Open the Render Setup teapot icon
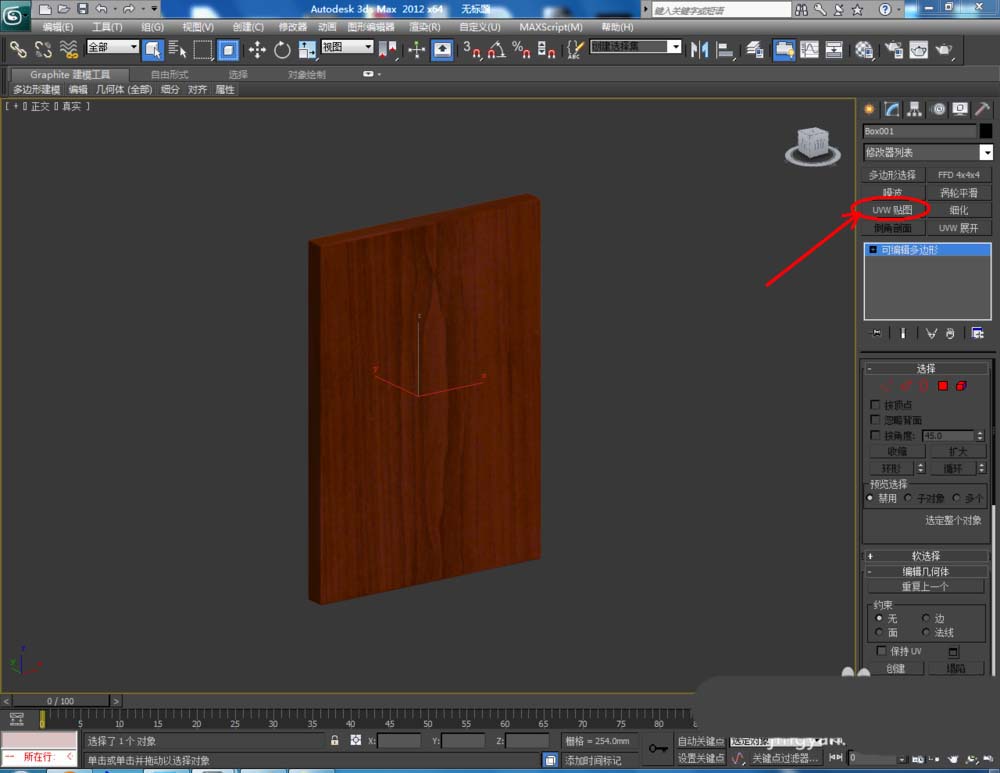The image size is (1000, 773). click(893, 49)
